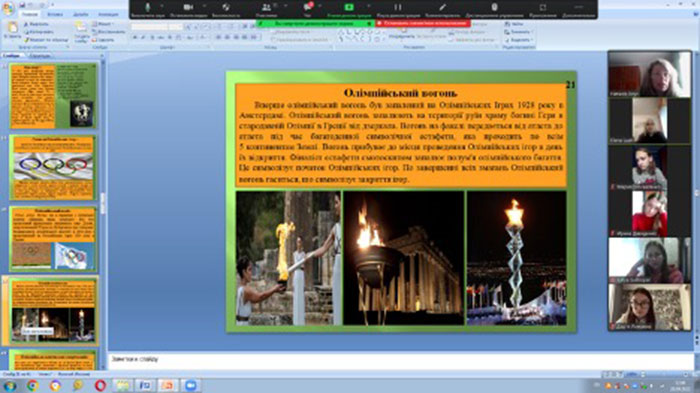Viewport: 700px width, 393px height.
Task: Open the Анимация ribbon tab
Action: point(108,15)
